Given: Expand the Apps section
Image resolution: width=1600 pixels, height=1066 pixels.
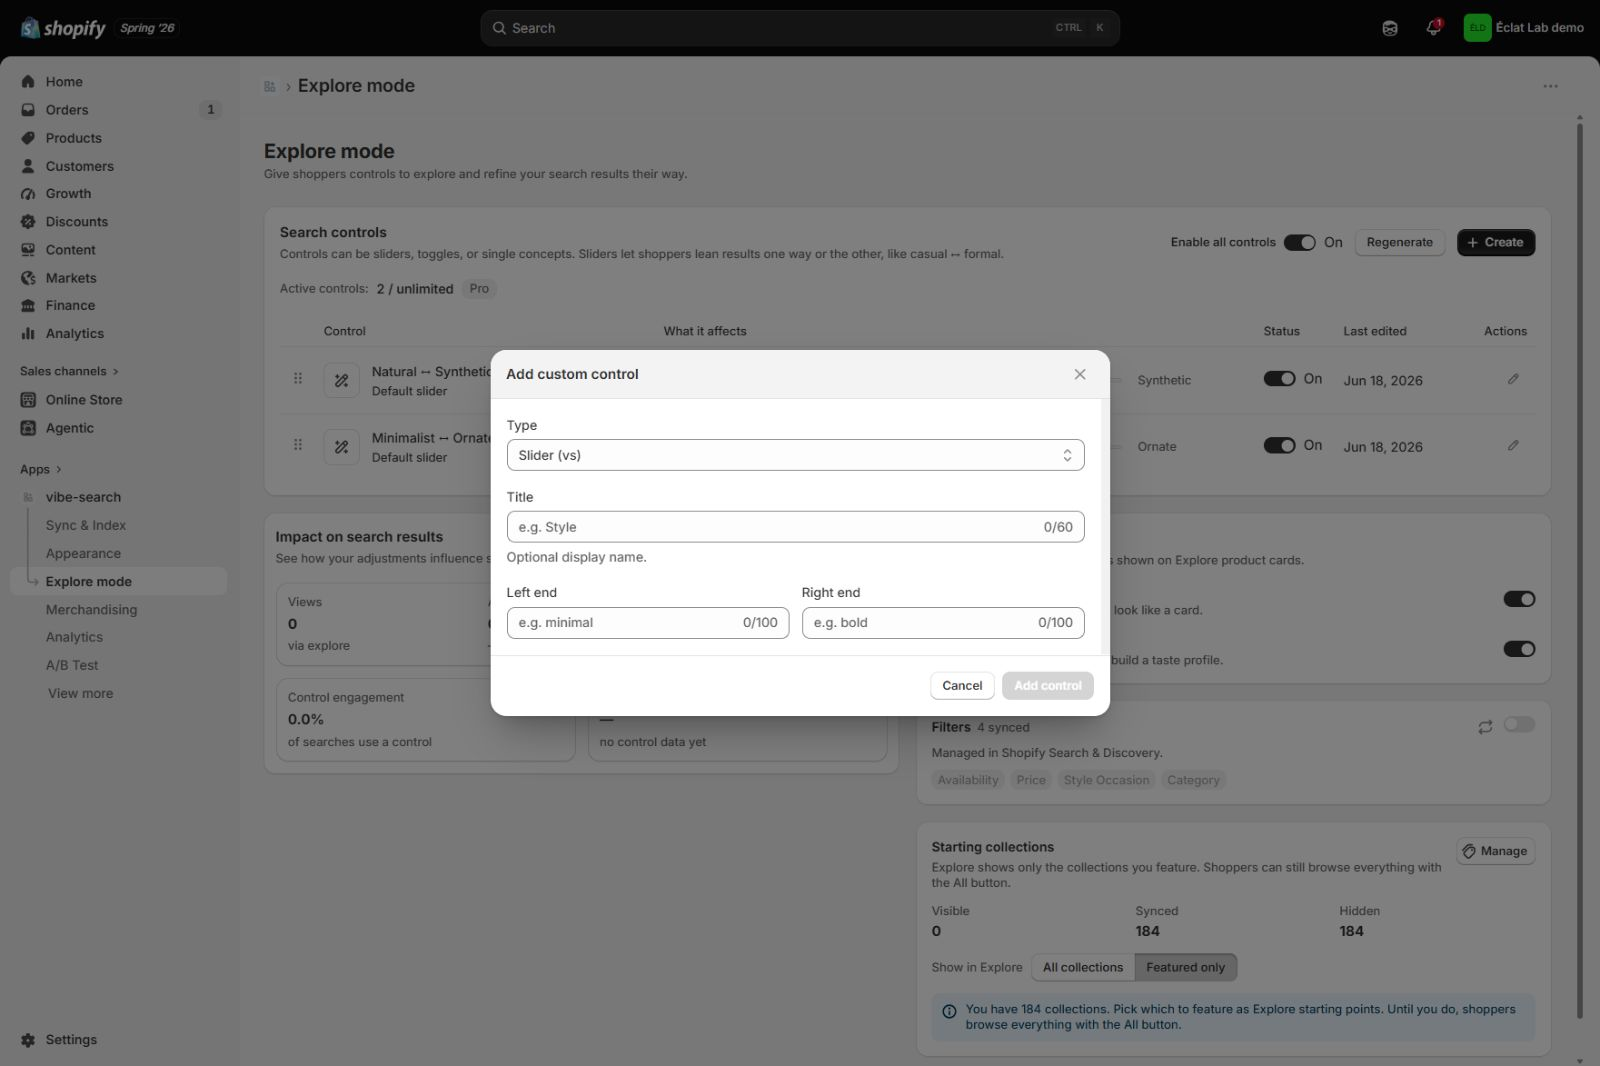Looking at the screenshot, I should [40, 469].
